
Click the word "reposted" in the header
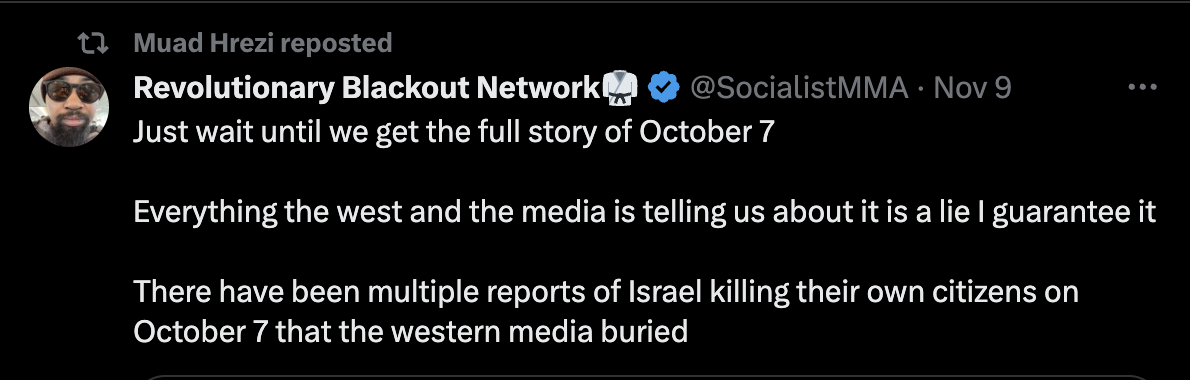(x=335, y=44)
